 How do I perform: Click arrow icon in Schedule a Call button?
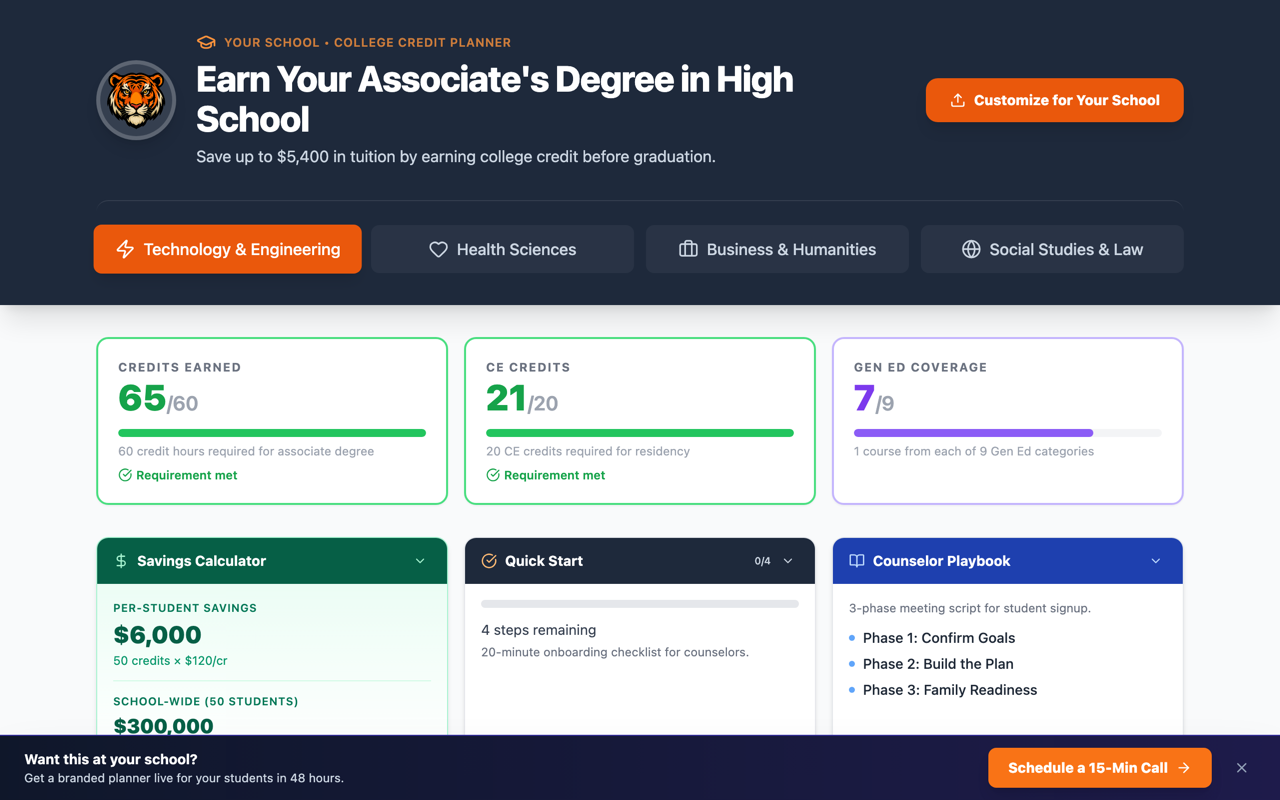1184,768
